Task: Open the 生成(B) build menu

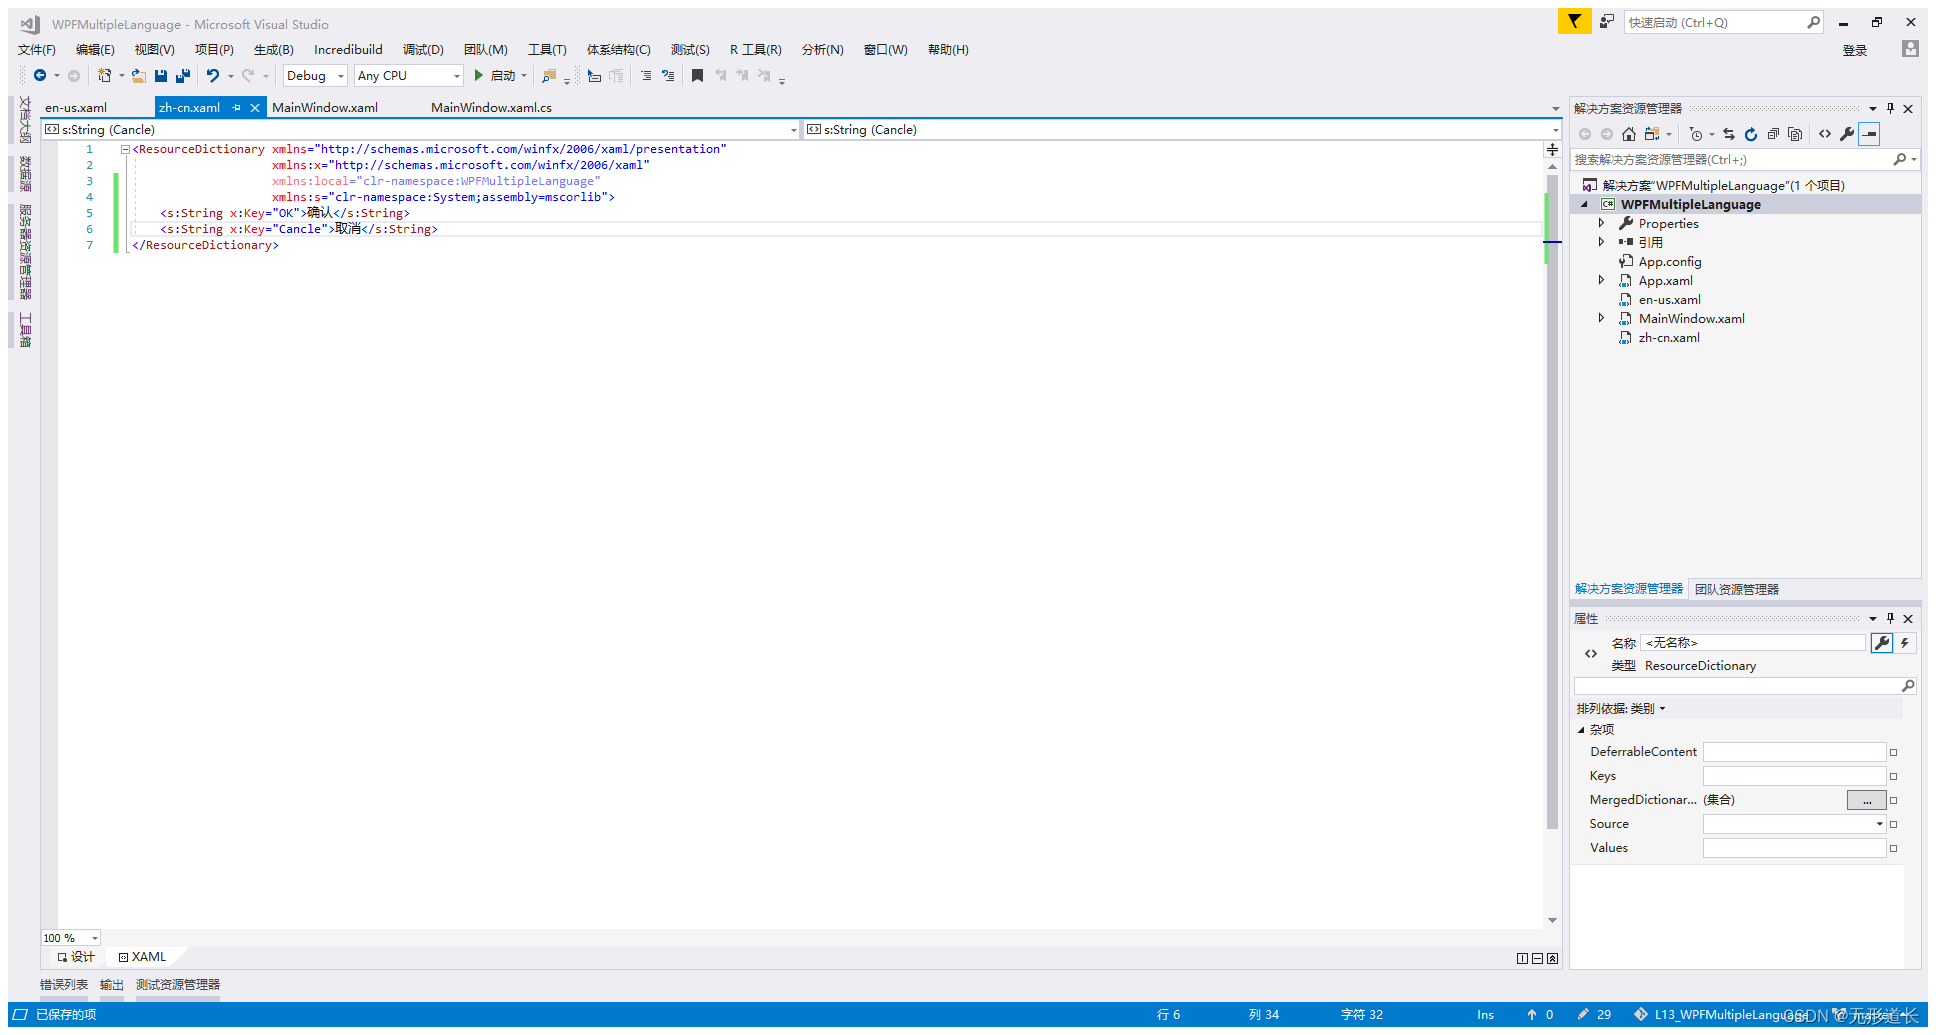Action: 274,49
